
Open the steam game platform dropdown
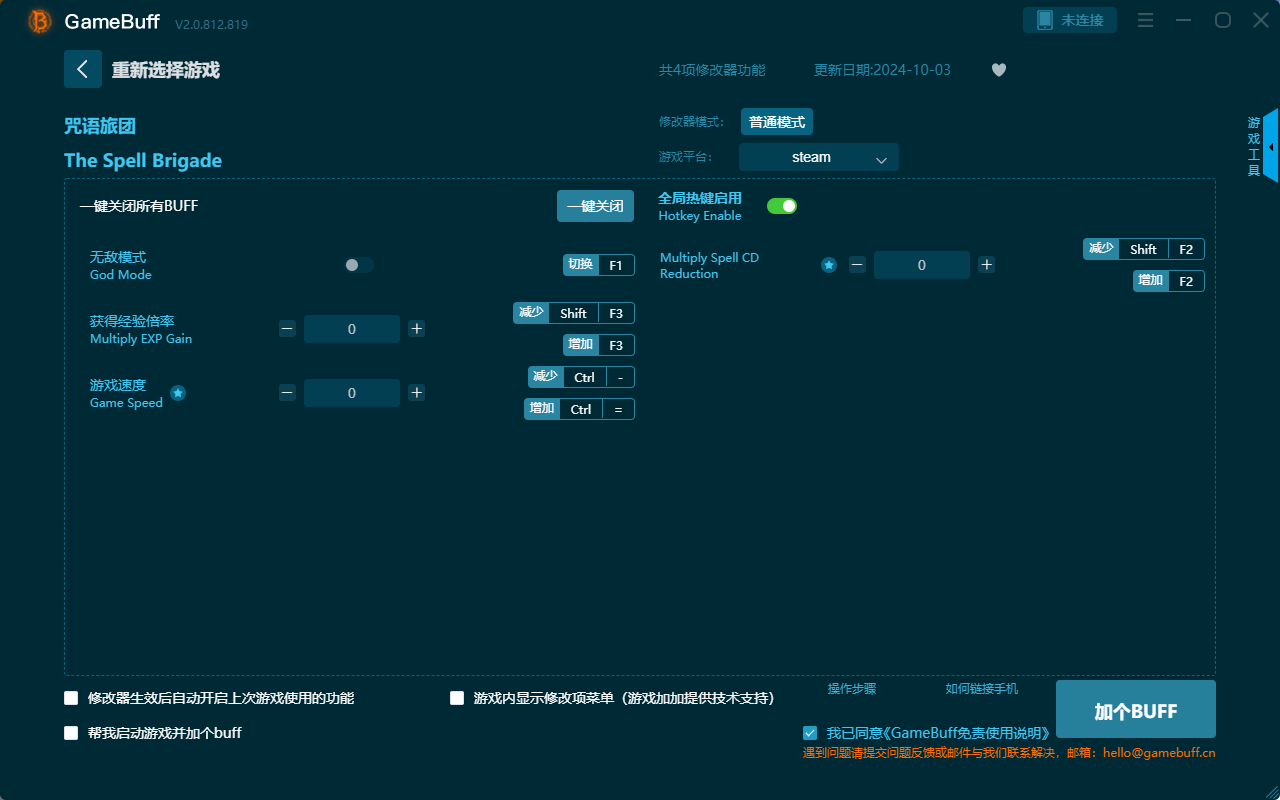tap(818, 157)
